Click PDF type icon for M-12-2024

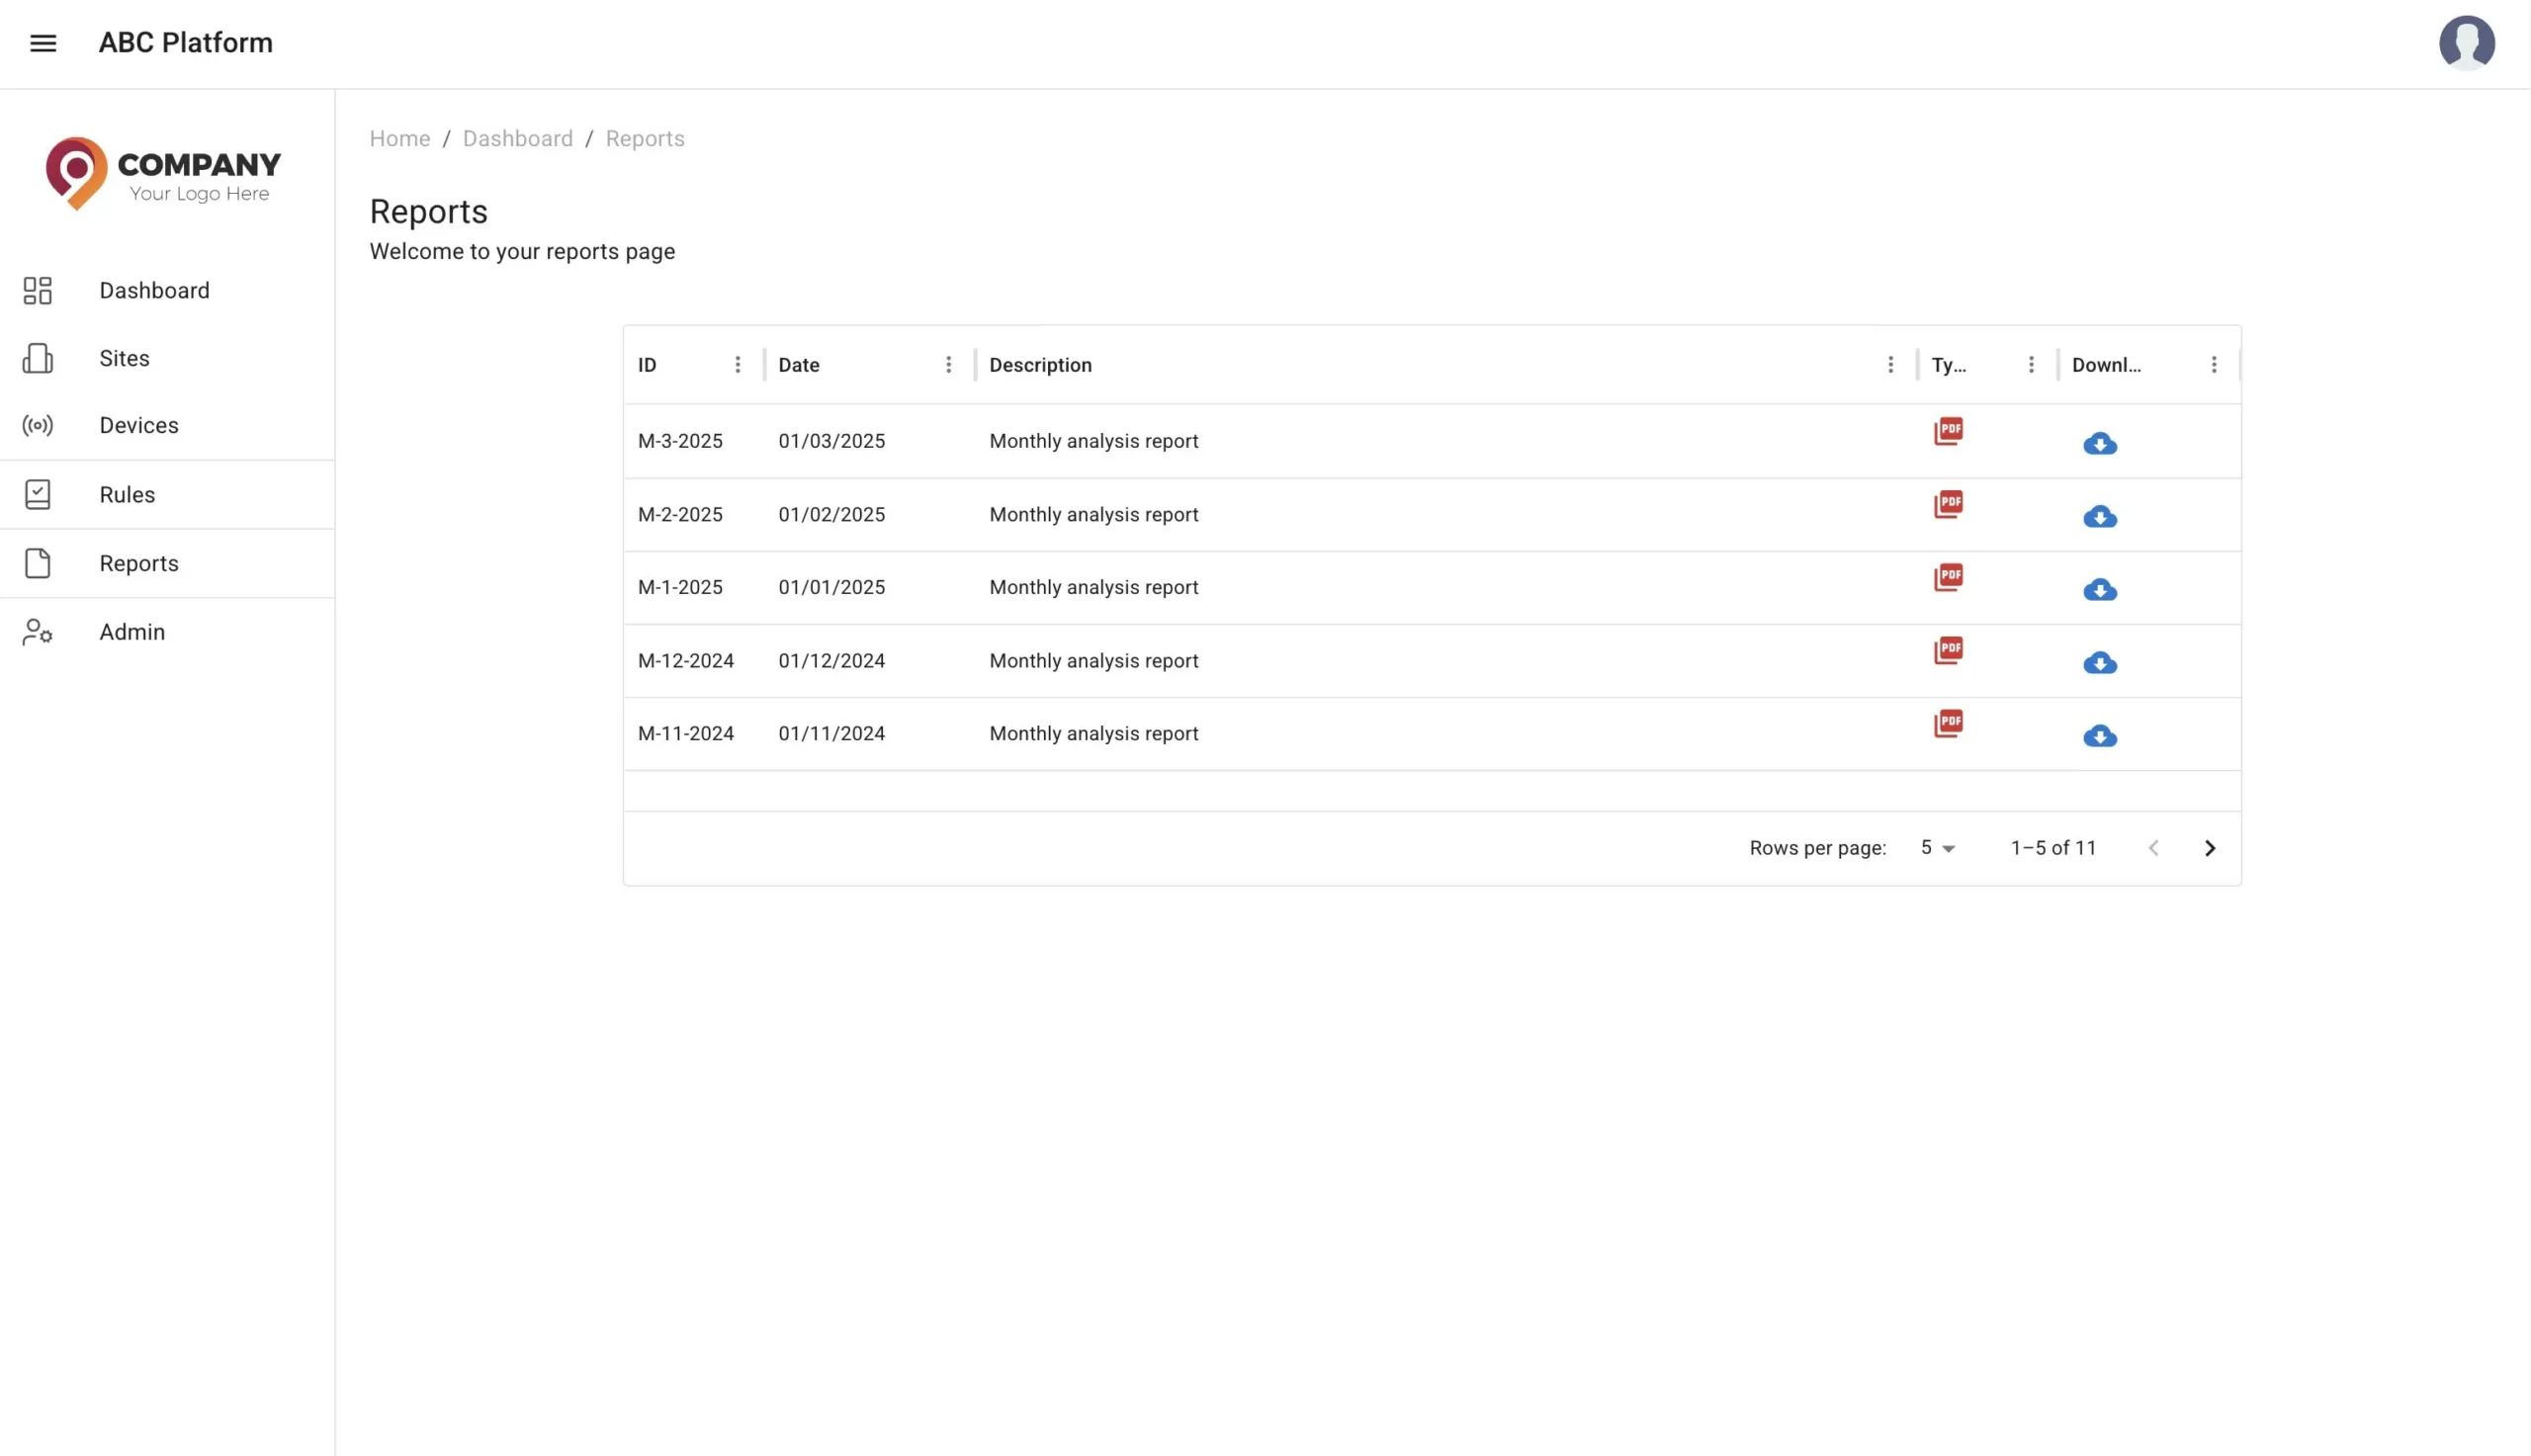(1948, 650)
